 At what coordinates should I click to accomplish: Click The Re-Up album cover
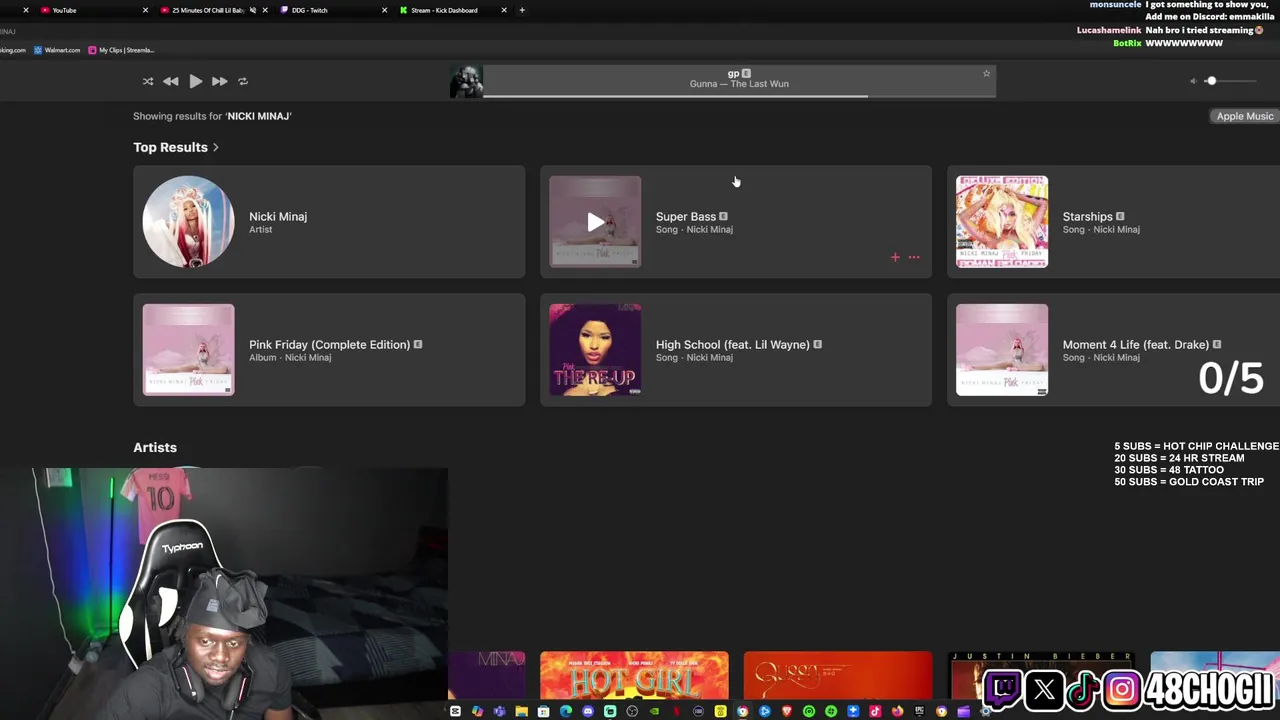click(595, 350)
